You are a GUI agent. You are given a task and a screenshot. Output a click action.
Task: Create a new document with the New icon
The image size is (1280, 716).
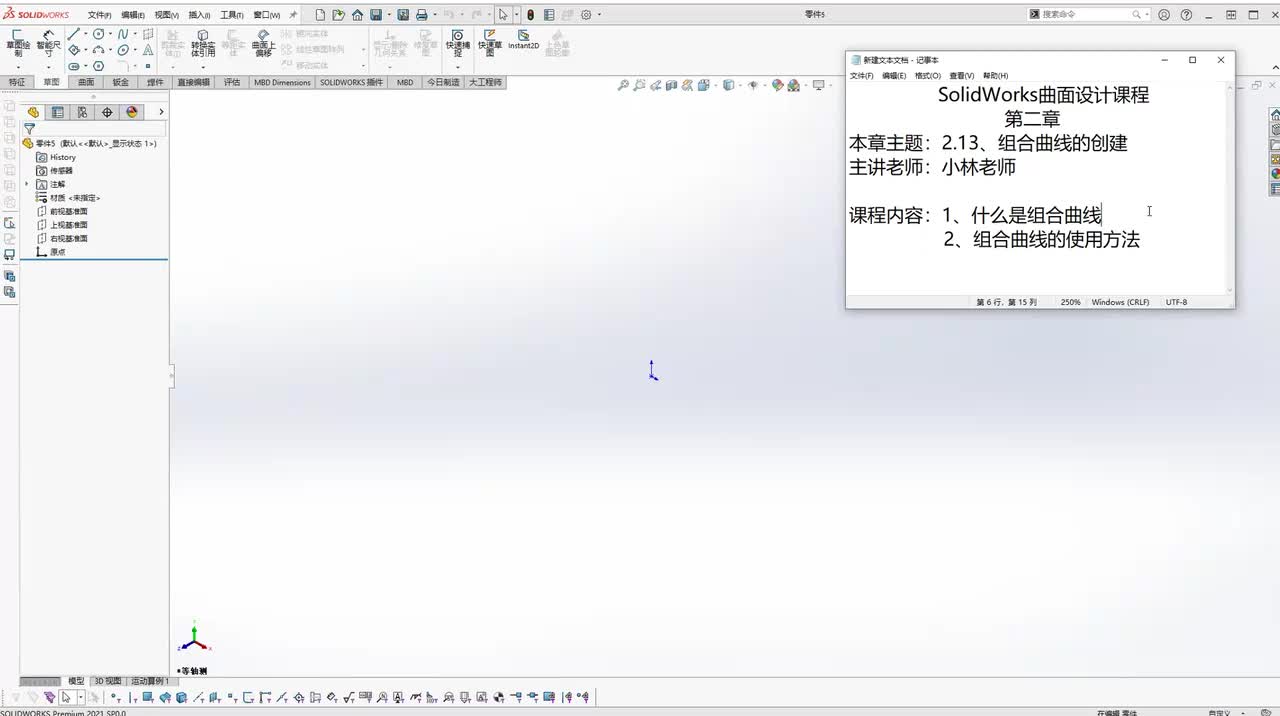click(320, 15)
